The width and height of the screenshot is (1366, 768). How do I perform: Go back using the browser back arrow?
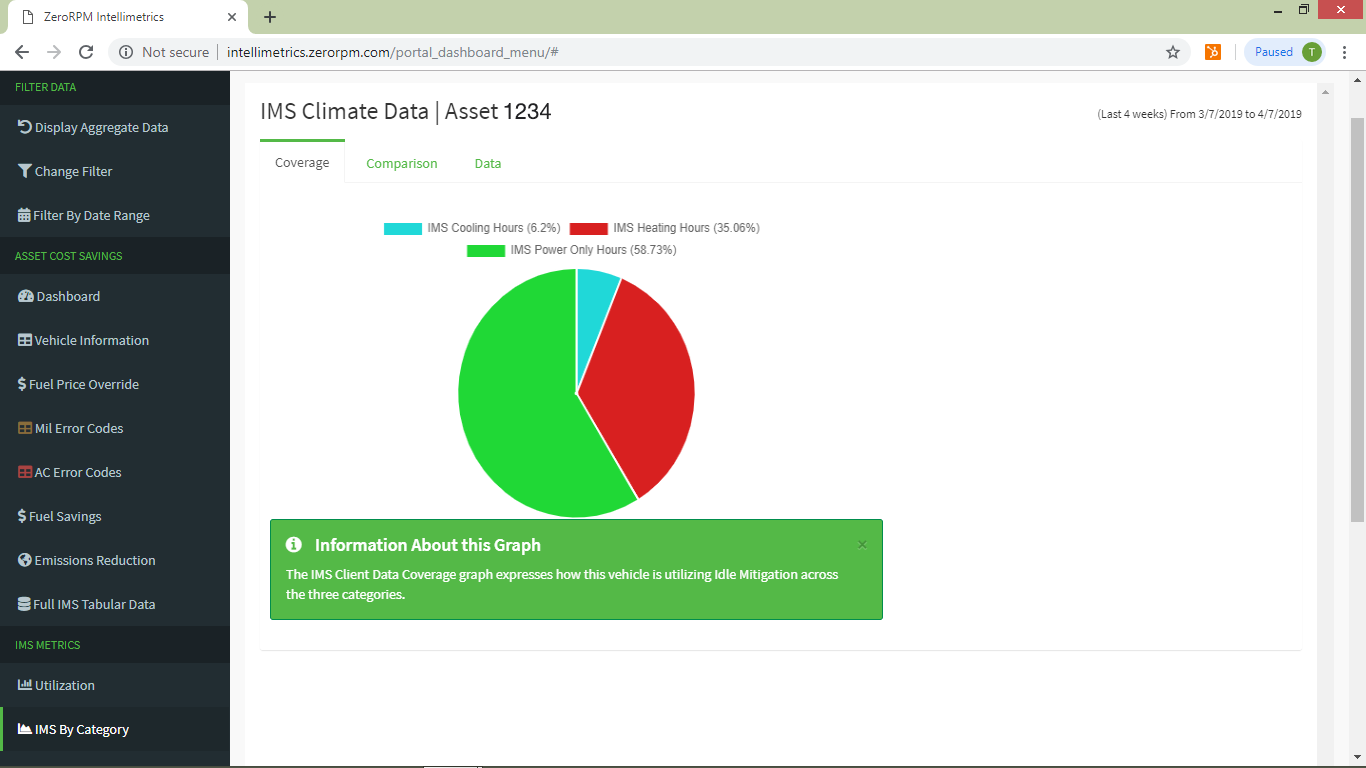pos(22,52)
